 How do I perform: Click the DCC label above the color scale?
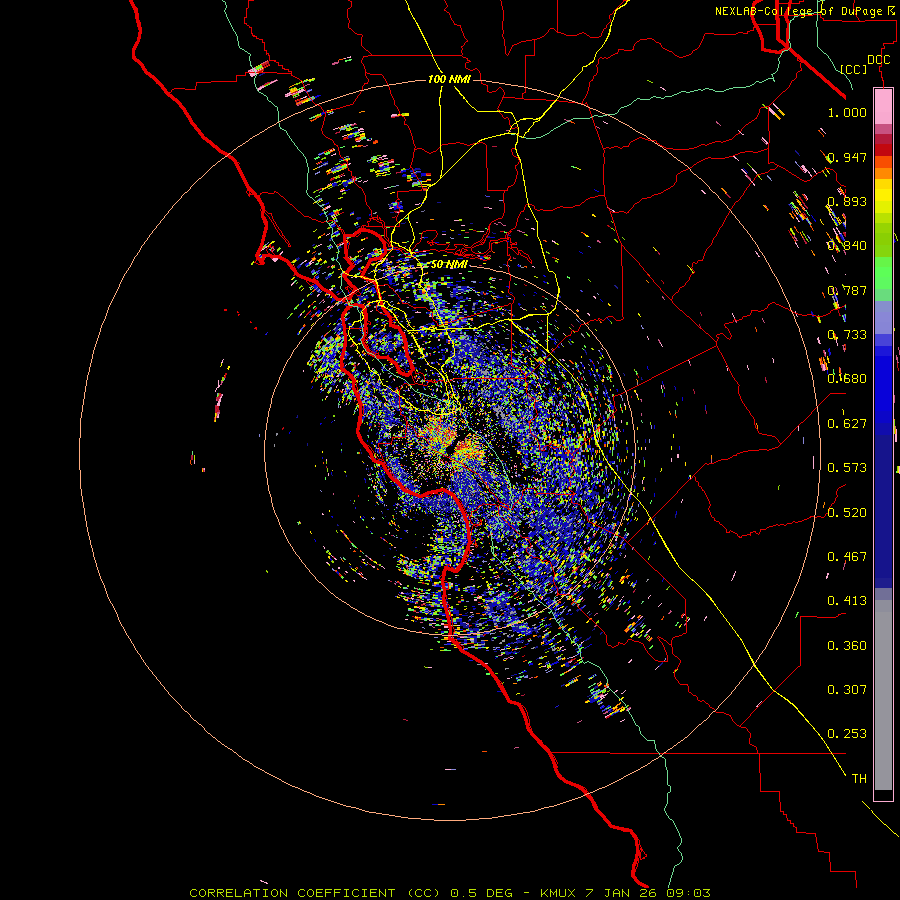[x=878, y=60]
